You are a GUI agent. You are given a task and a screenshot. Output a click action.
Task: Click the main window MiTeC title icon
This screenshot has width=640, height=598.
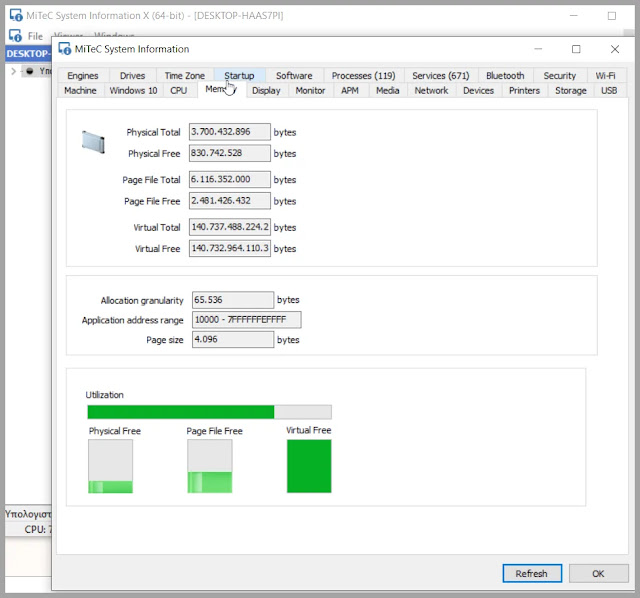click(x=16, y=16)
